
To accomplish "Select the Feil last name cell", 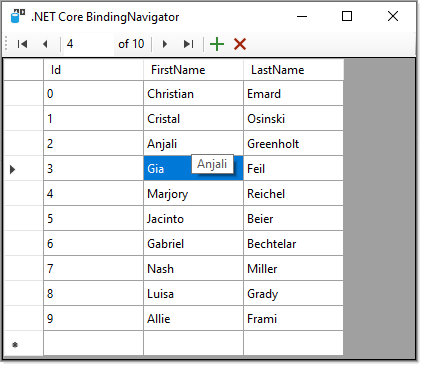I will [x=293, y=169].
